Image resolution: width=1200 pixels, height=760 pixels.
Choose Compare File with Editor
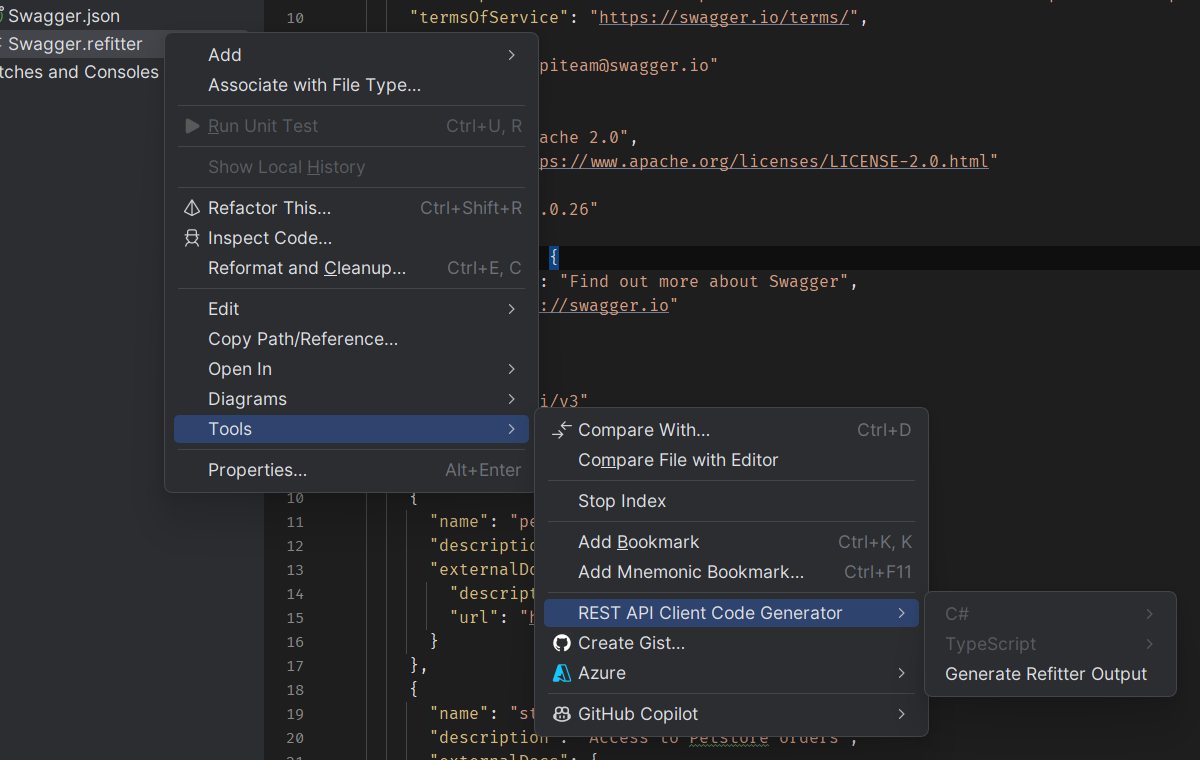[x=731, y=460]
